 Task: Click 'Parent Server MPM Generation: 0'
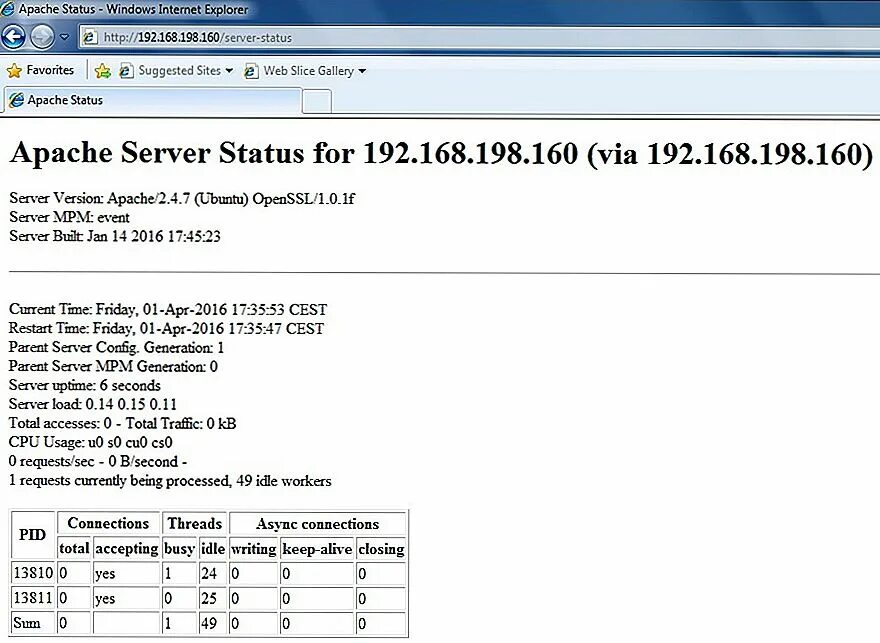[x=113, y=366]
